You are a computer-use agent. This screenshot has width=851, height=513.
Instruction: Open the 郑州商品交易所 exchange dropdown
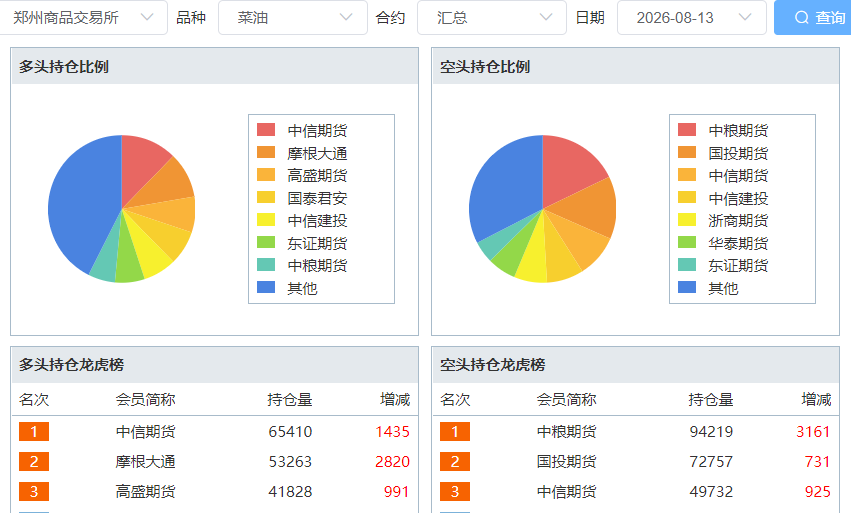point(82,18)
